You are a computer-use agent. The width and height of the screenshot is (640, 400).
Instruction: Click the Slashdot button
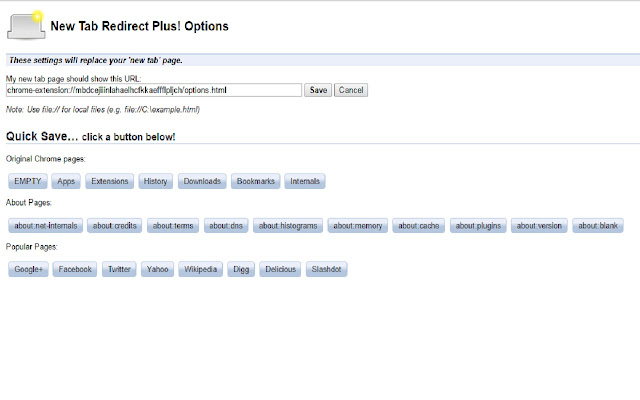click(327, 269)
